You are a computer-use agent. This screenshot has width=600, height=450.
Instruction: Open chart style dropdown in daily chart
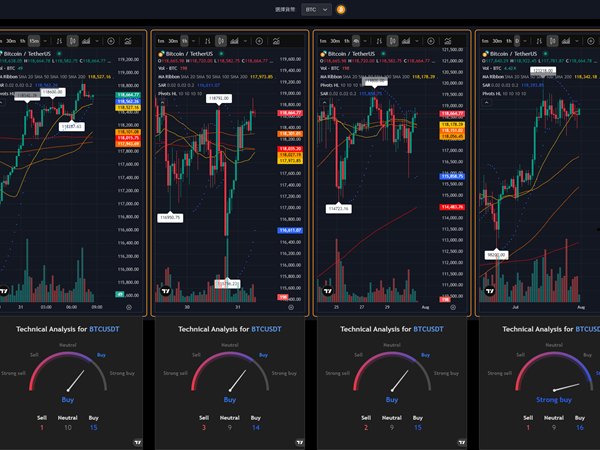click(577, 41)
